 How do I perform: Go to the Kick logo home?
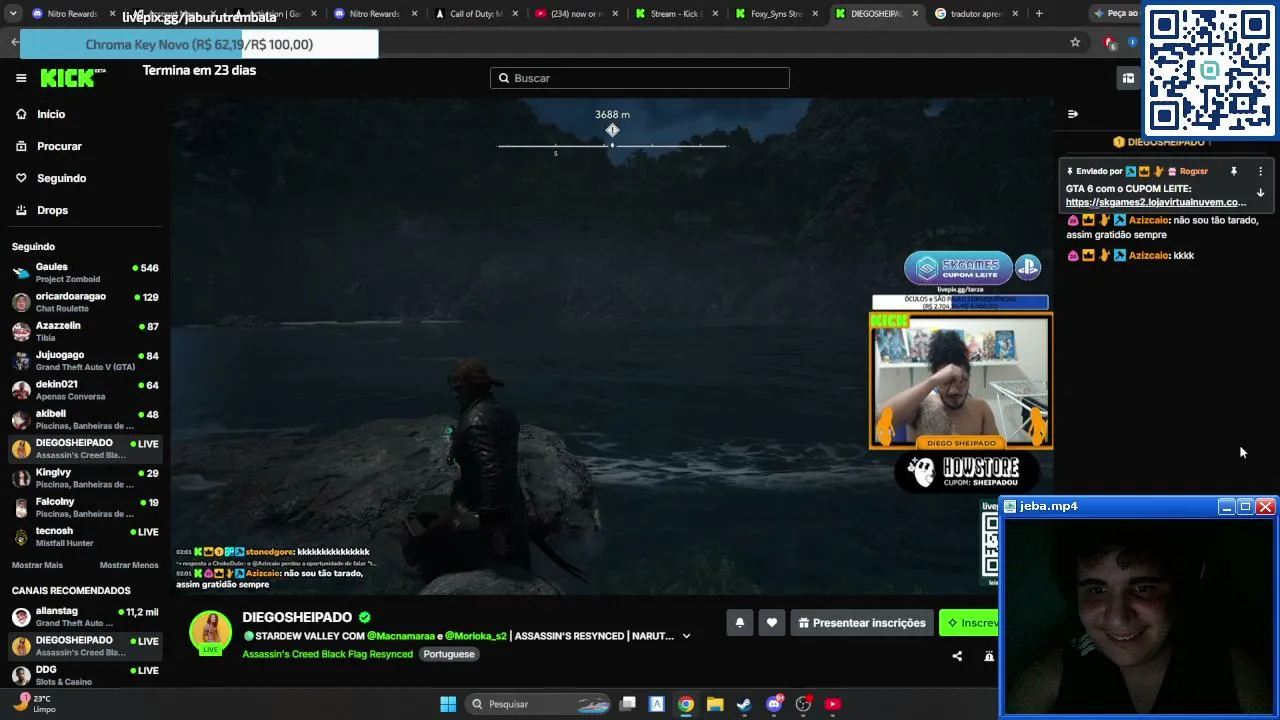point(72,78)
